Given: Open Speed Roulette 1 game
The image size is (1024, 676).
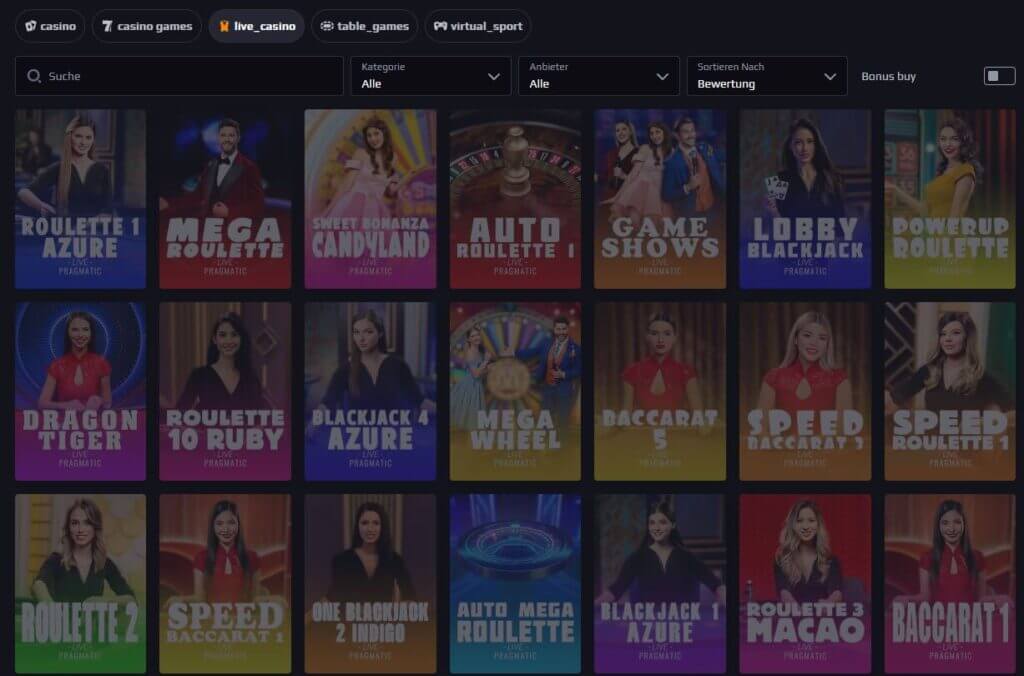Looking at the screenshot, I should coord(950,391).
